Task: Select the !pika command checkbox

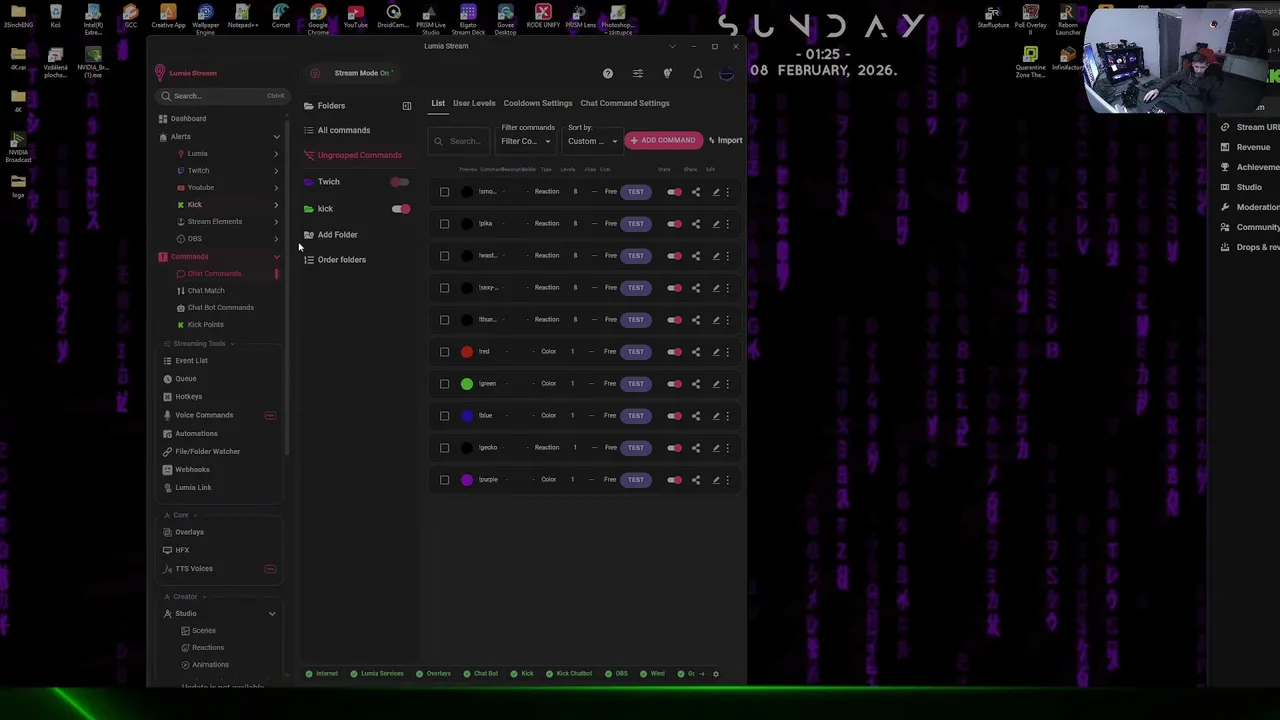Action: click(x=444, y=223)
